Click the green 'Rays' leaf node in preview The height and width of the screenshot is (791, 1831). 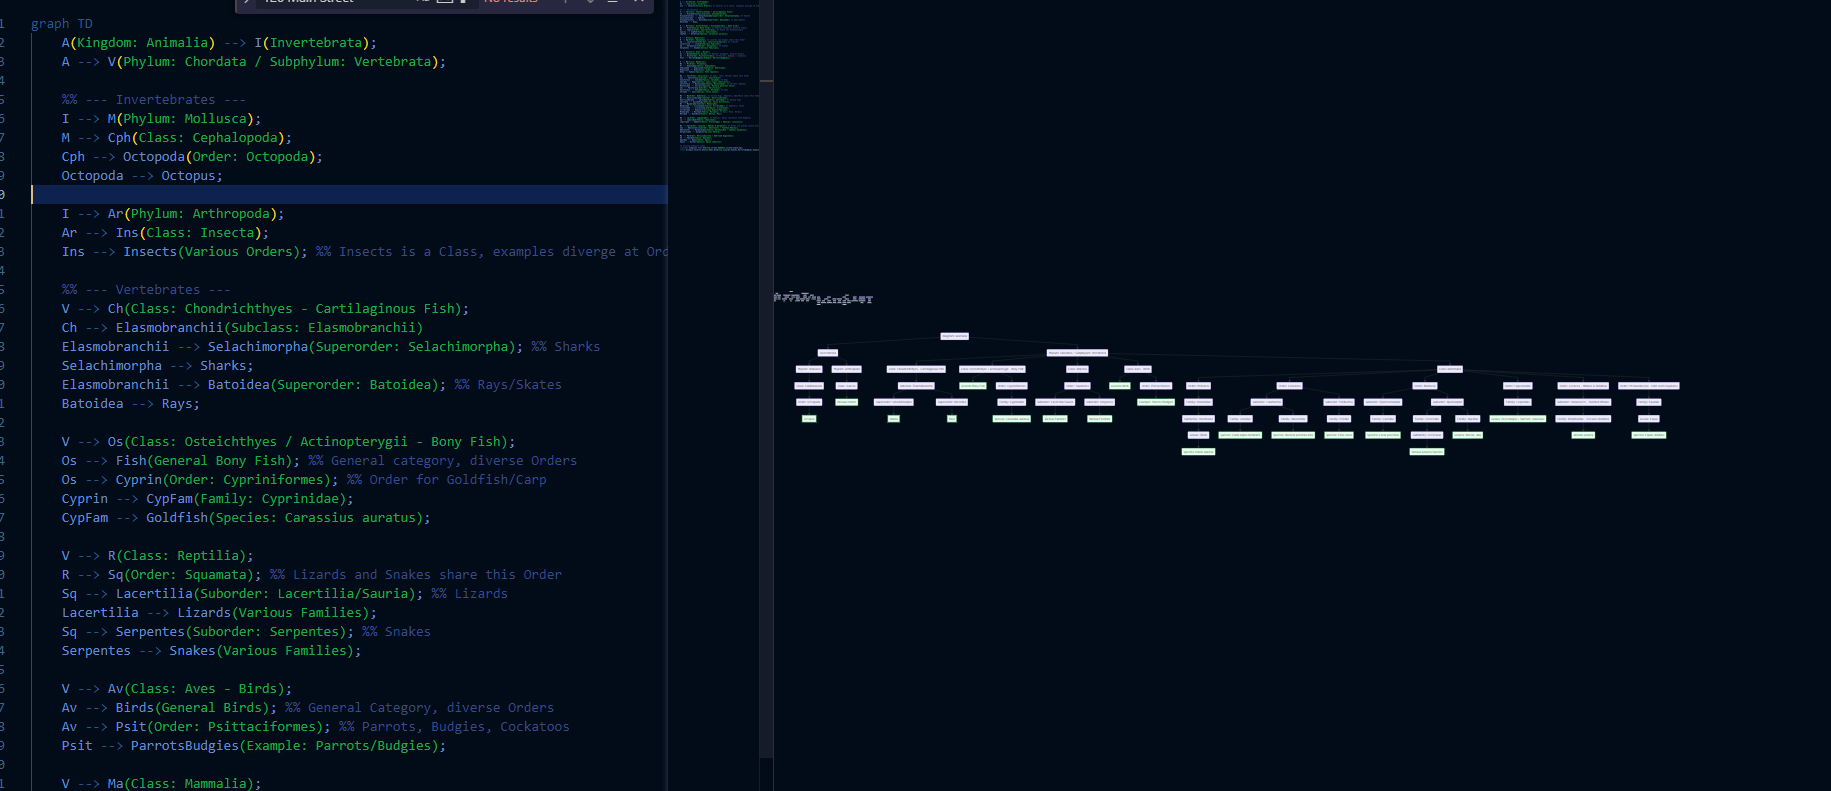(952, 419)
